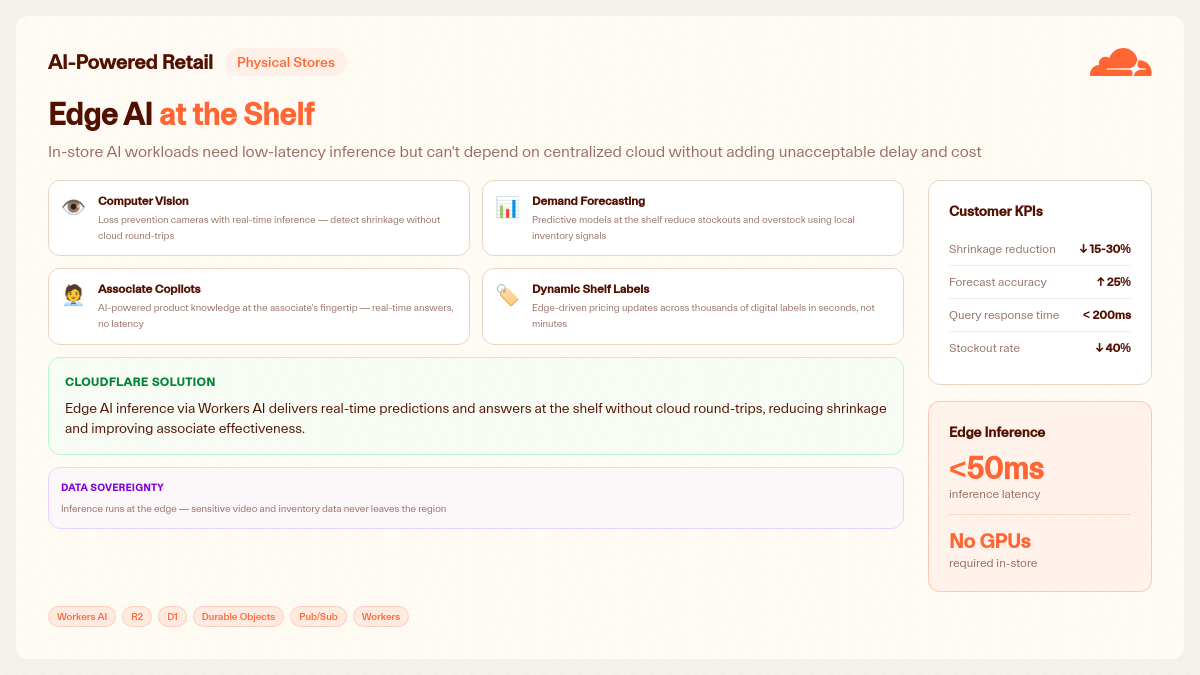The width and height of the screenshot is (1200, 675).
Task: Click the Workers product tag
Action: point(381,617)
